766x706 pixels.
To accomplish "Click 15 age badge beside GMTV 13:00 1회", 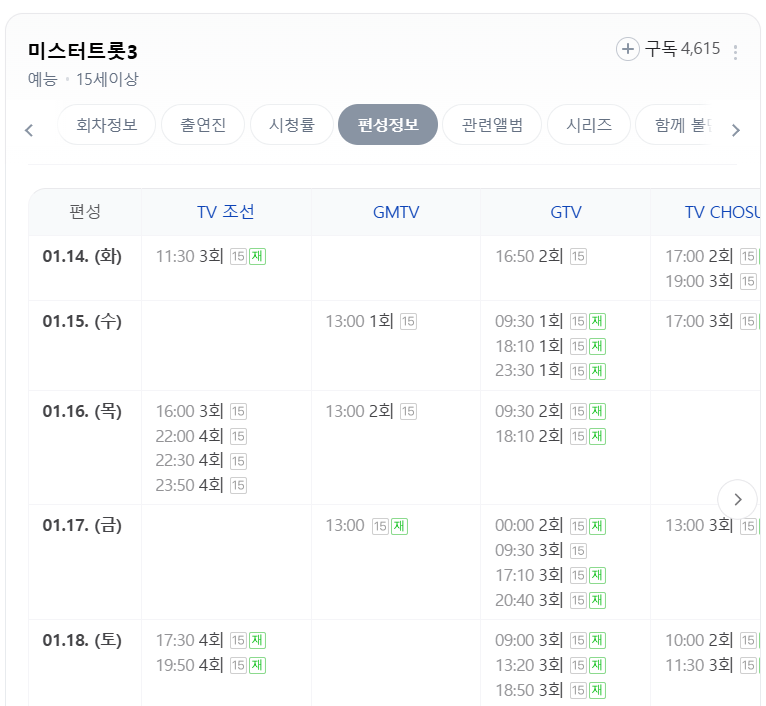I will pyautogui.click(x=408, y=321).
